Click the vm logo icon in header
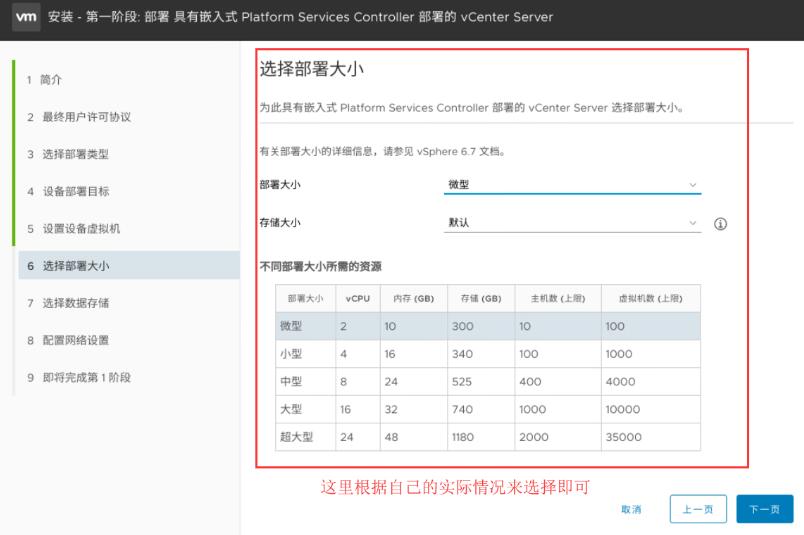Image resolution: width=804 pixels, height=535 pixels. point(26,17)
